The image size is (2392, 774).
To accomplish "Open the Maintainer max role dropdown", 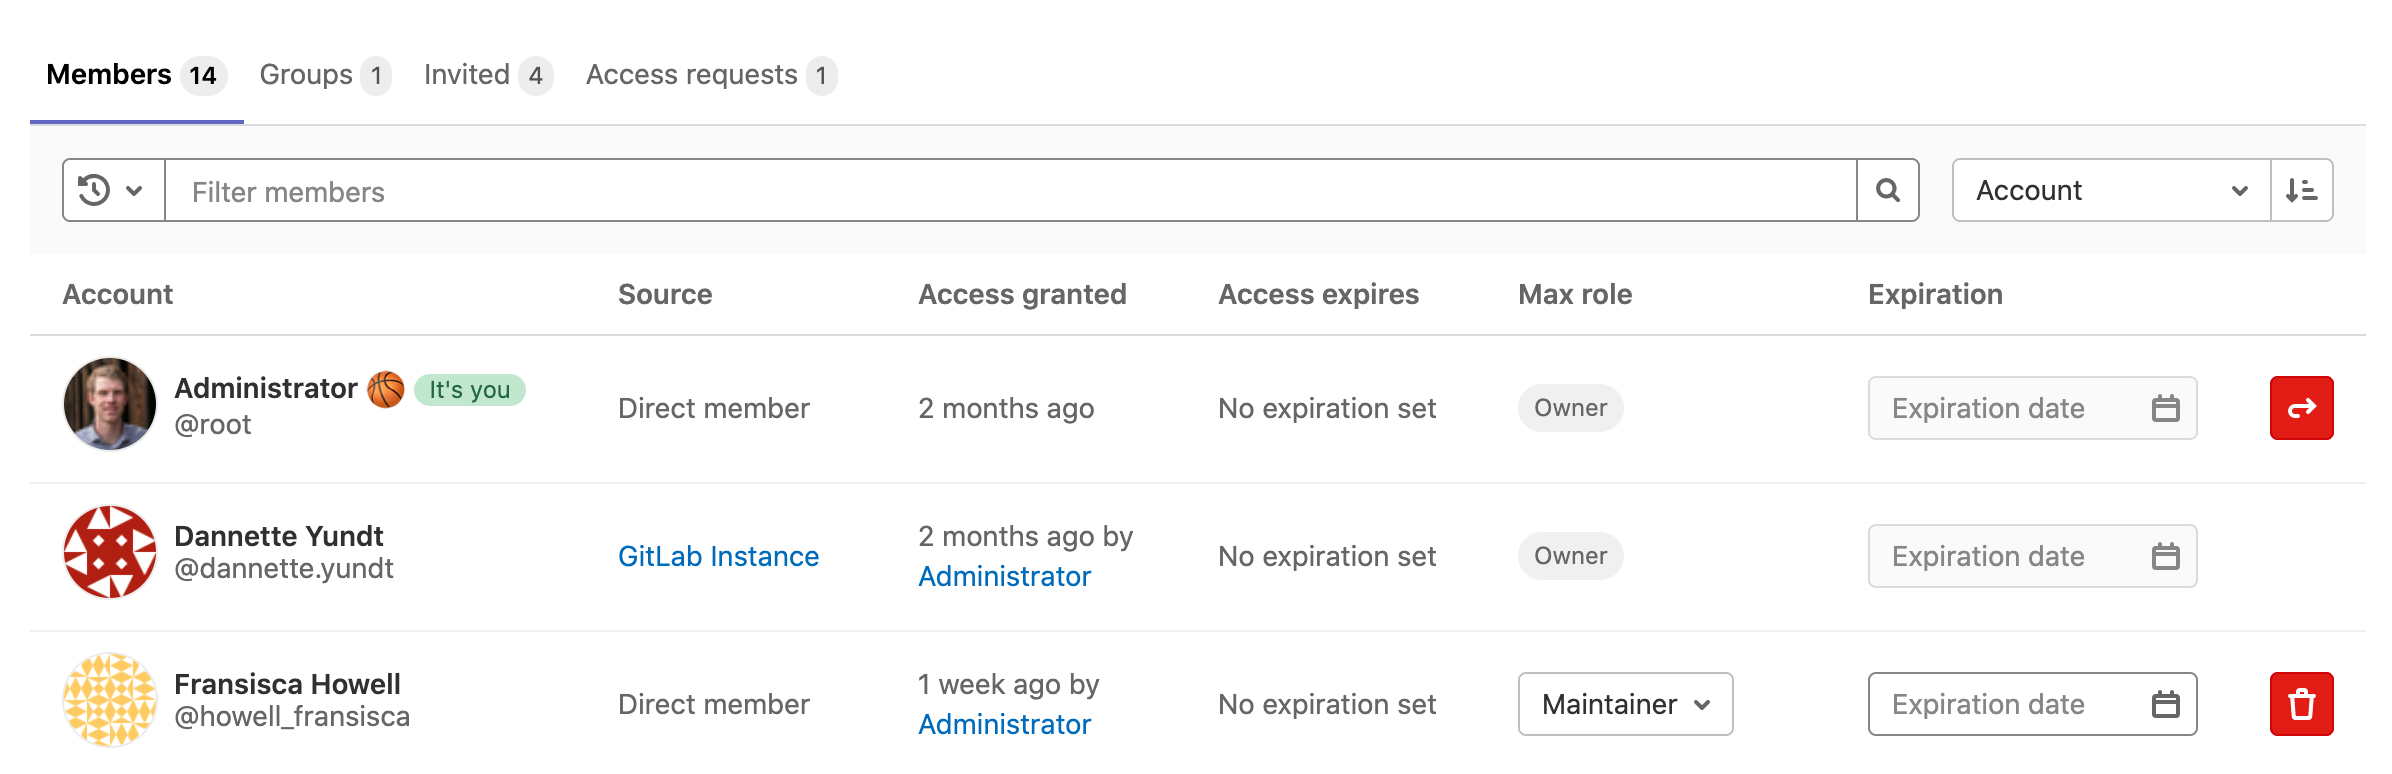I will [x=1624, y=704].
